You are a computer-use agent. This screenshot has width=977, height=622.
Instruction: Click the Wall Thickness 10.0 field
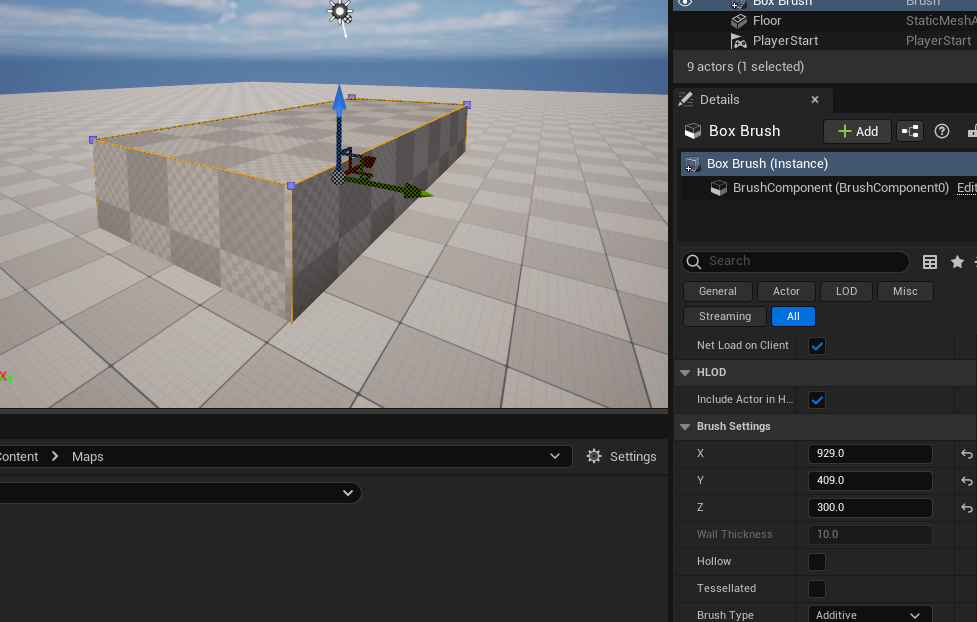pyautogui.click(x=870, y=535)
